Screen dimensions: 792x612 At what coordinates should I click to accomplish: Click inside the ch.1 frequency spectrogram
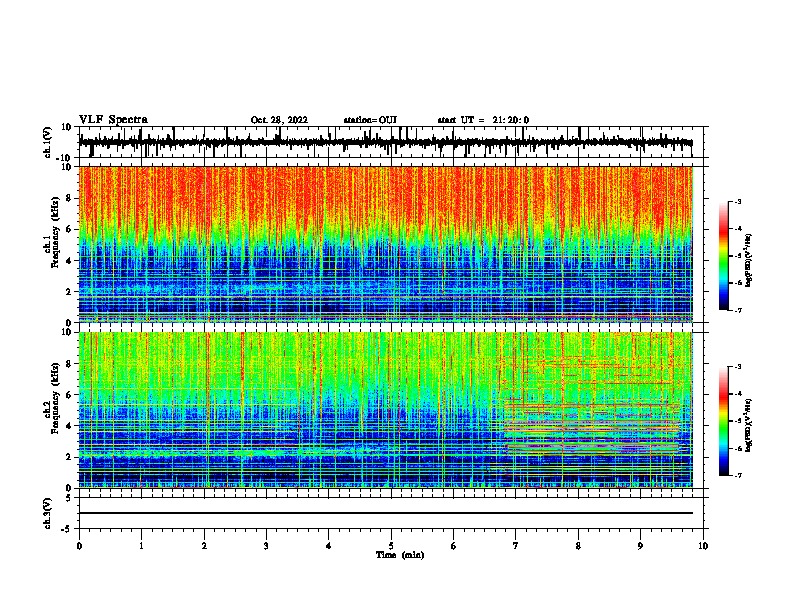[x=385, y=244]
